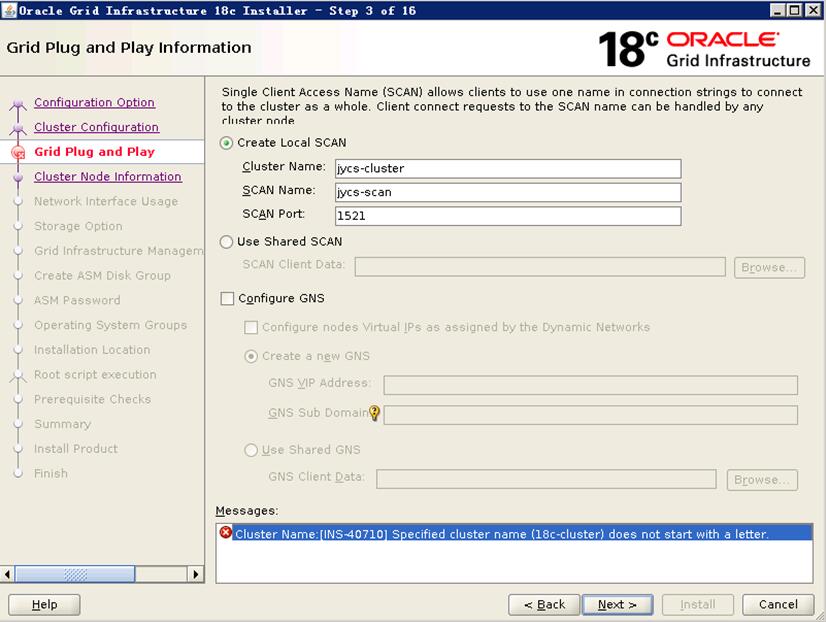Select the Create a new GNS radio button
Viewport: 826px width, 622px height.
(251, 357)
